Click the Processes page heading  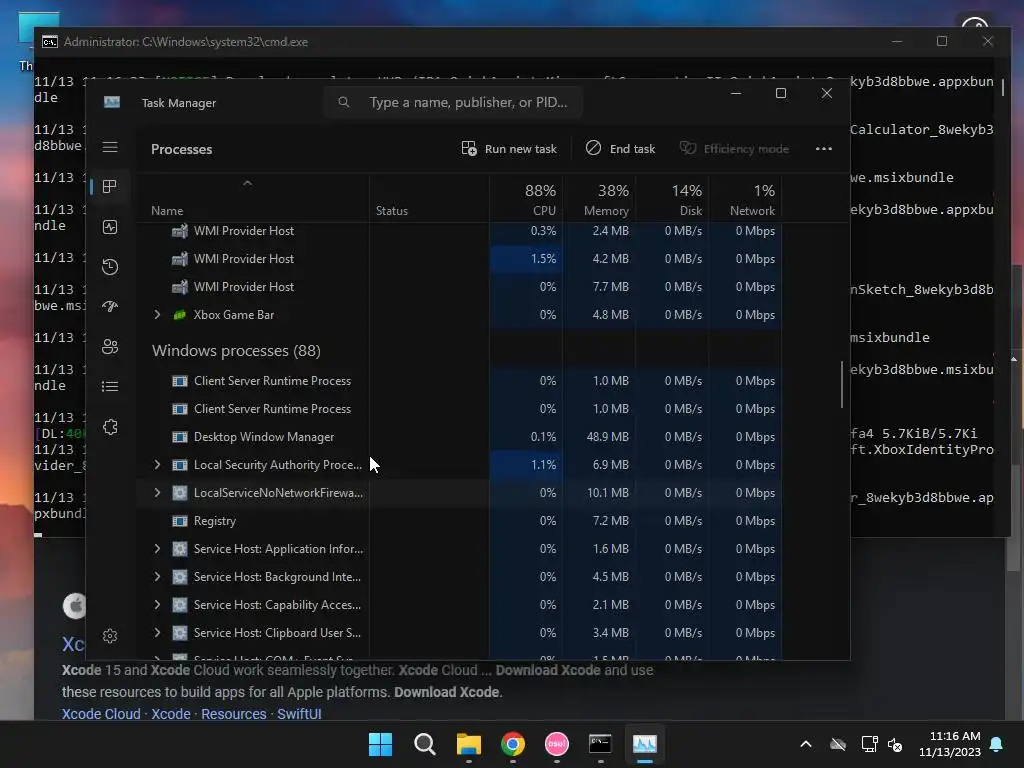[x=182, y=150]
